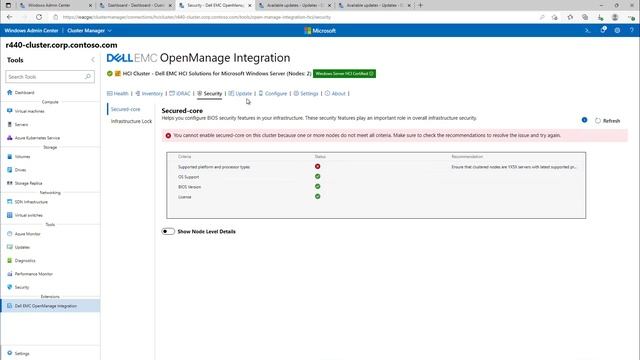This screenshot has width=640, height=360.
Task: Switch to the Inventory tab
Action: (x=149, y=93)
